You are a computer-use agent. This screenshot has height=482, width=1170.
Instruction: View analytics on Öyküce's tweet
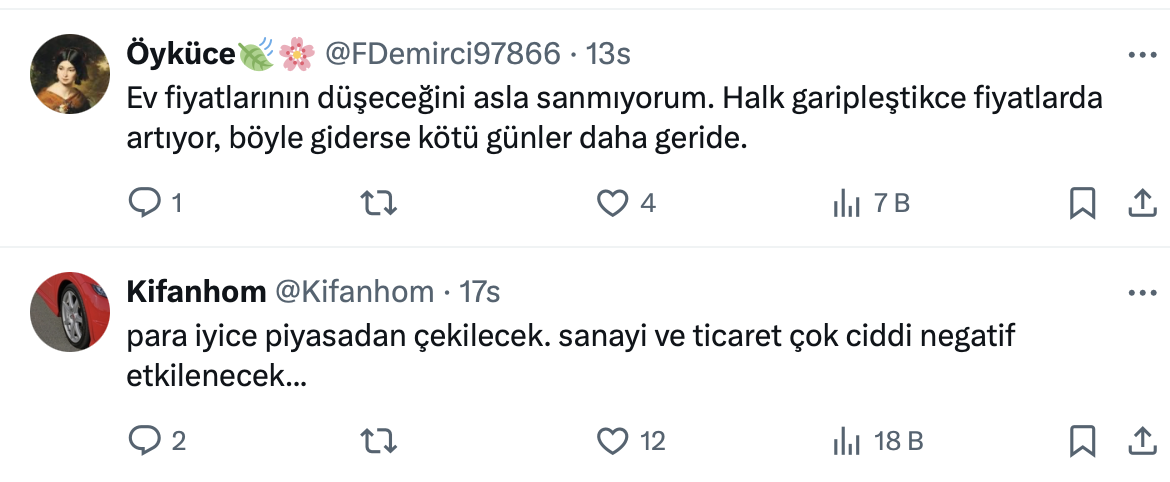tap(847, 204)
